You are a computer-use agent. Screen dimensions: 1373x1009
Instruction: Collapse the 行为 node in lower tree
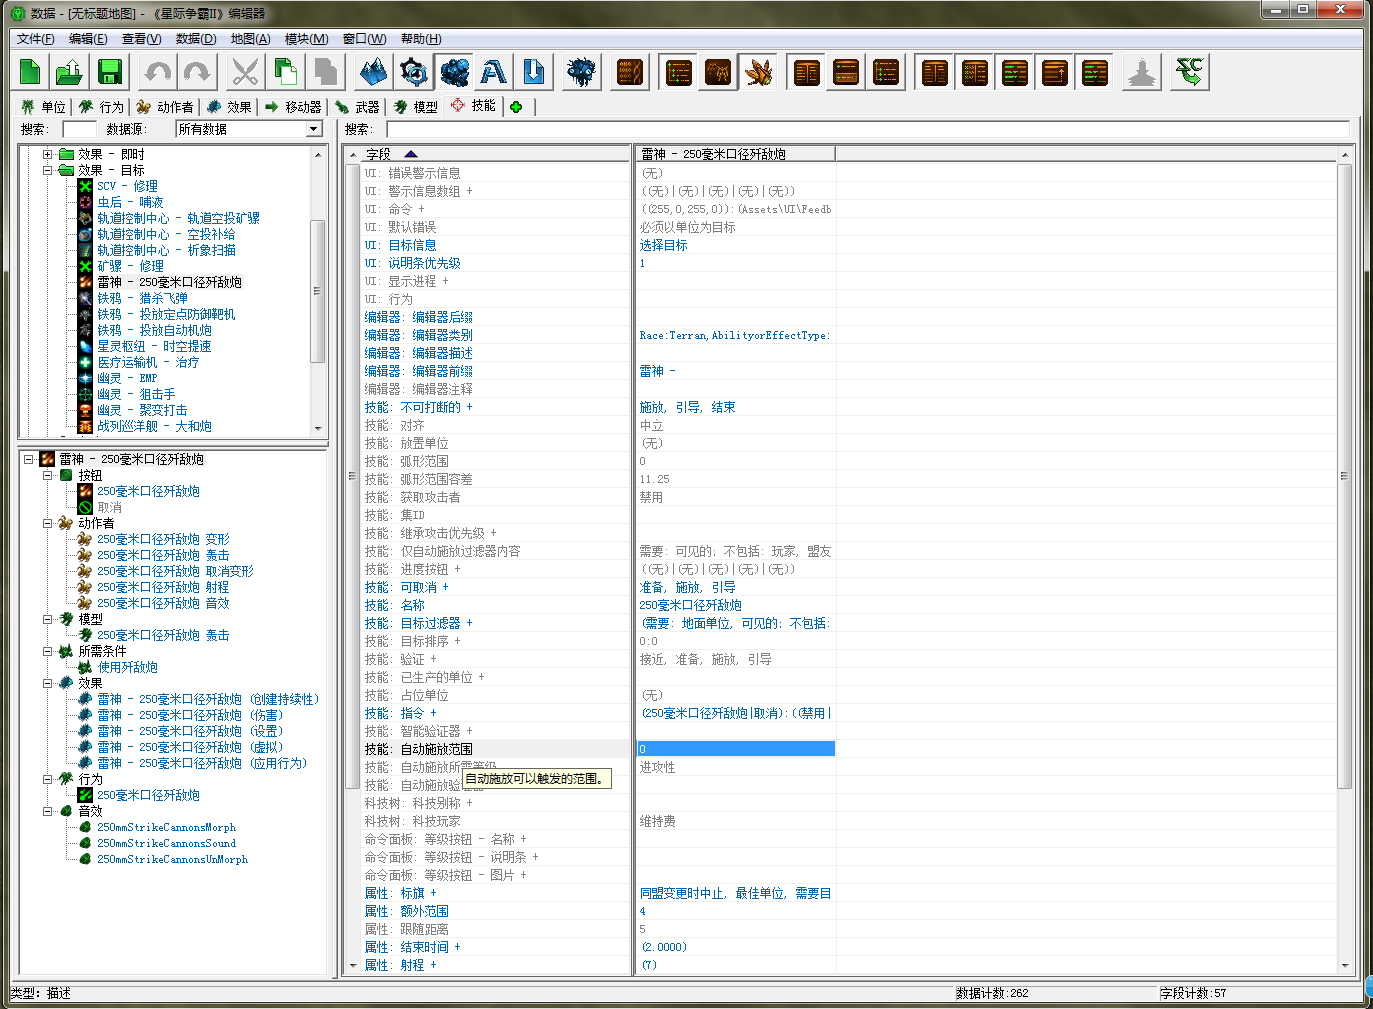click(47, 779)
